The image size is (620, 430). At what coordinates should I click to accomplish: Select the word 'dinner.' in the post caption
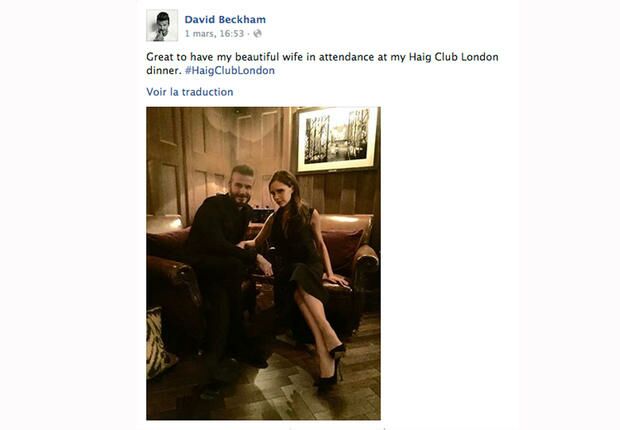coord(164,70)
